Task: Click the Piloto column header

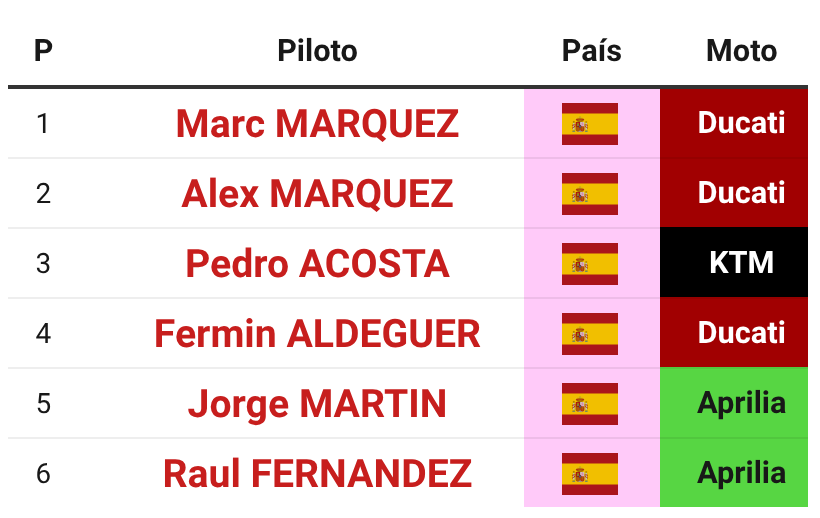Action: (x=317, y=51)
